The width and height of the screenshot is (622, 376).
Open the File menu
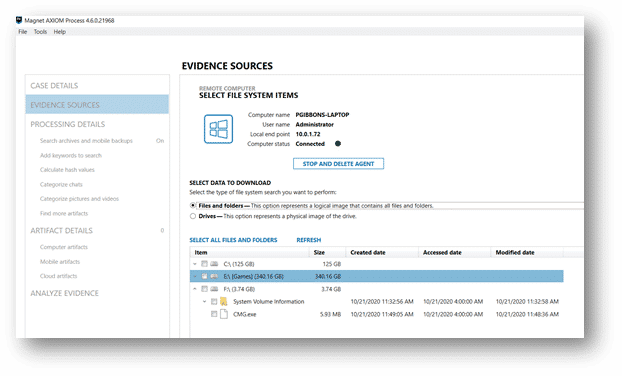pyautogui.click(x=23, y=32)
